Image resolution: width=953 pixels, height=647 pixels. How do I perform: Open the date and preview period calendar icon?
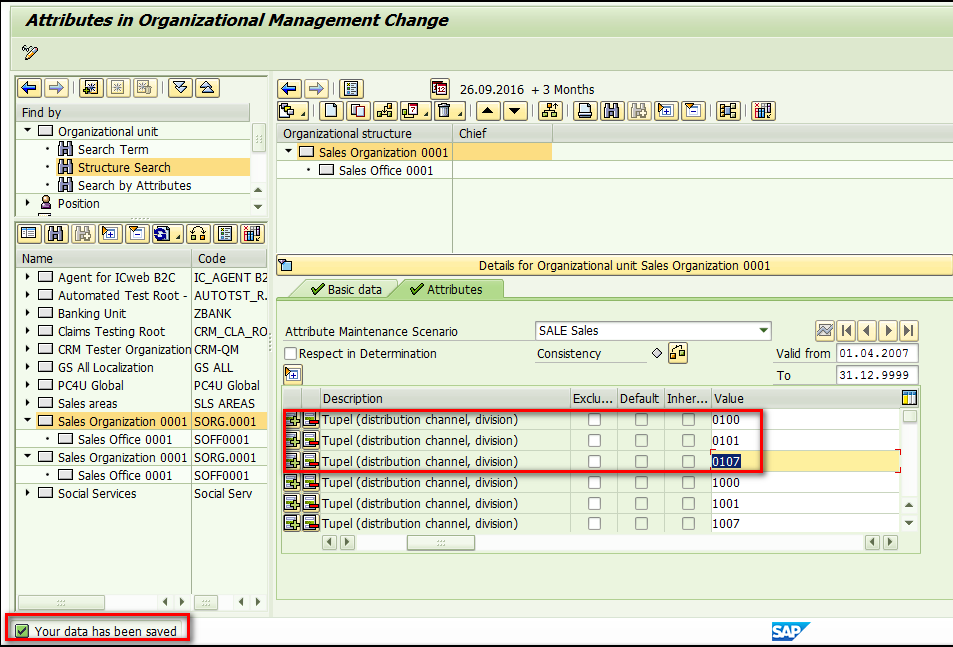pyautogui.click(x=440, y=89)
